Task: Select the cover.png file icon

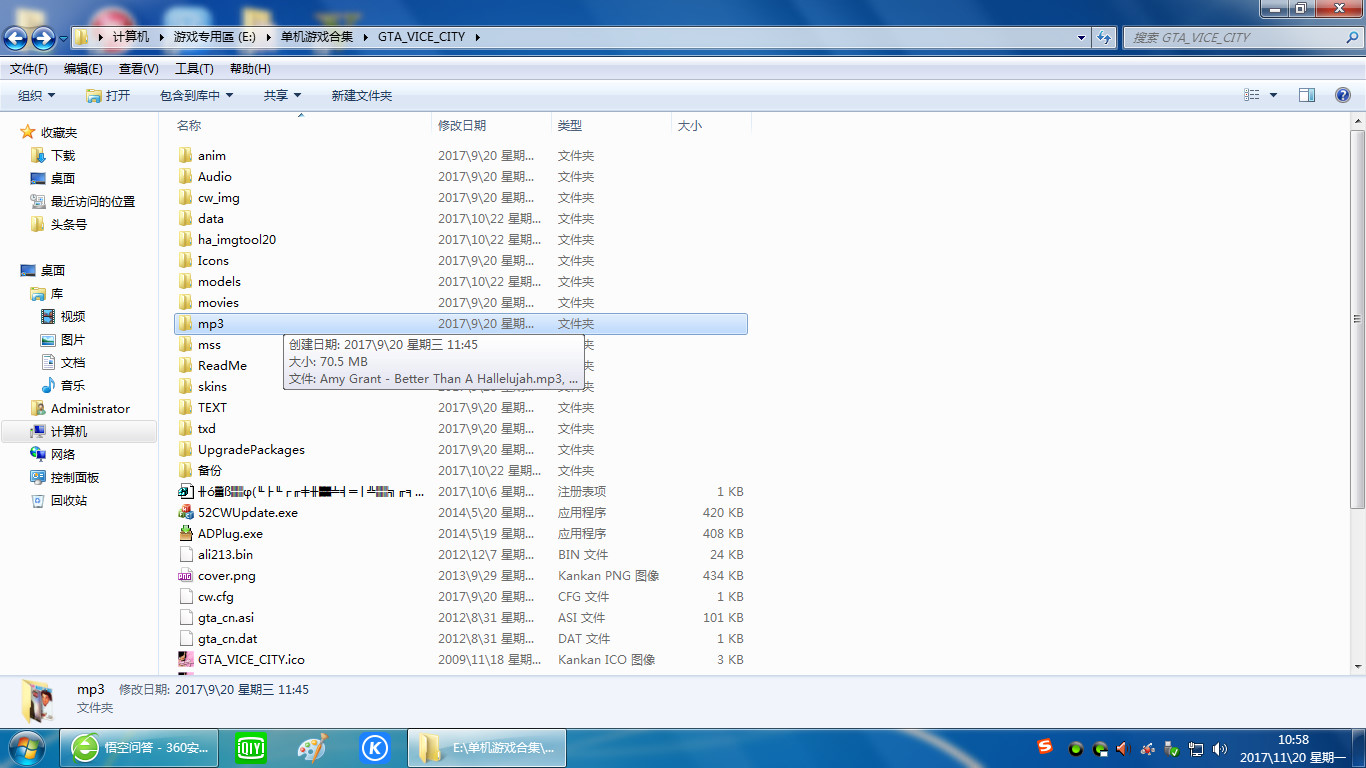Action: click(x=185, y=575)
